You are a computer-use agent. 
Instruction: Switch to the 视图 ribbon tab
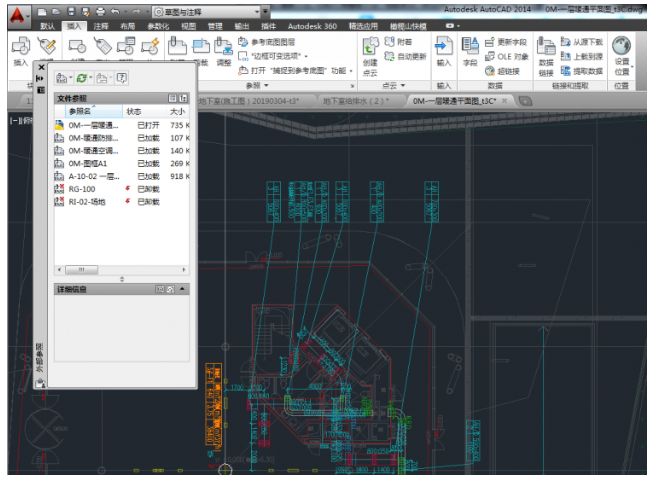click(188, 26)
